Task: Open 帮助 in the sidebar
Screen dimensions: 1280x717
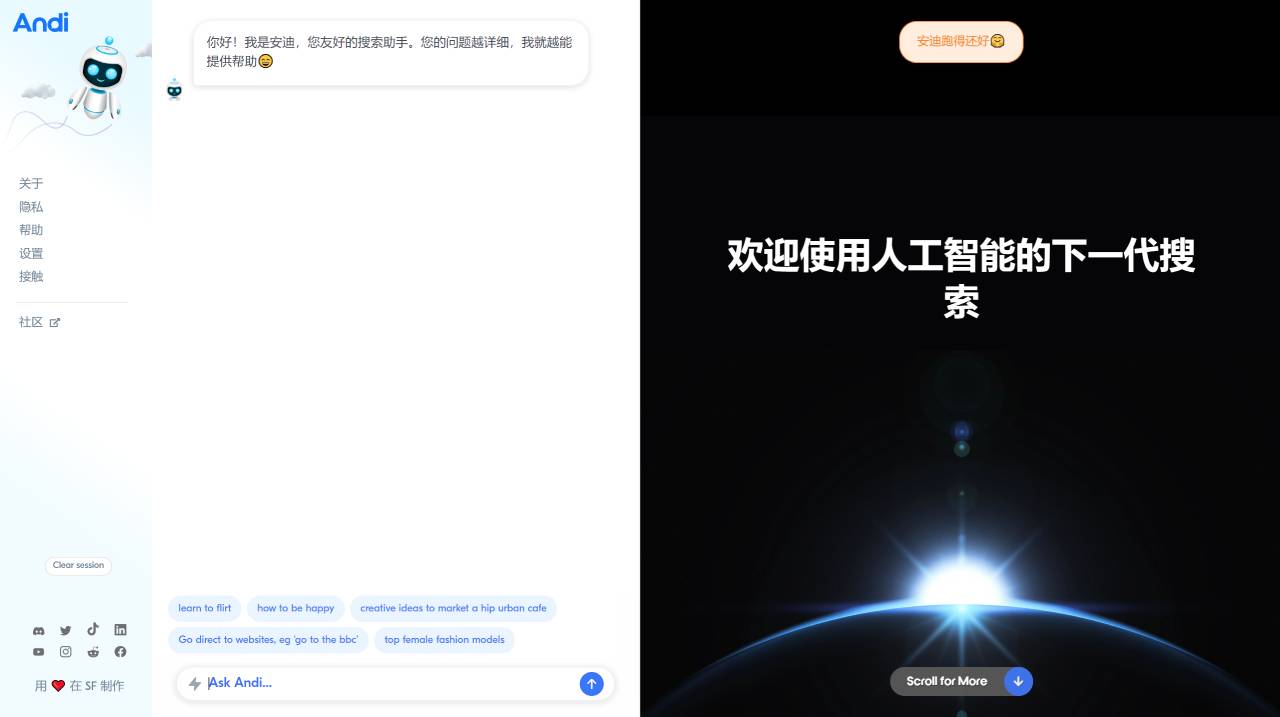Action: [31, 230]
